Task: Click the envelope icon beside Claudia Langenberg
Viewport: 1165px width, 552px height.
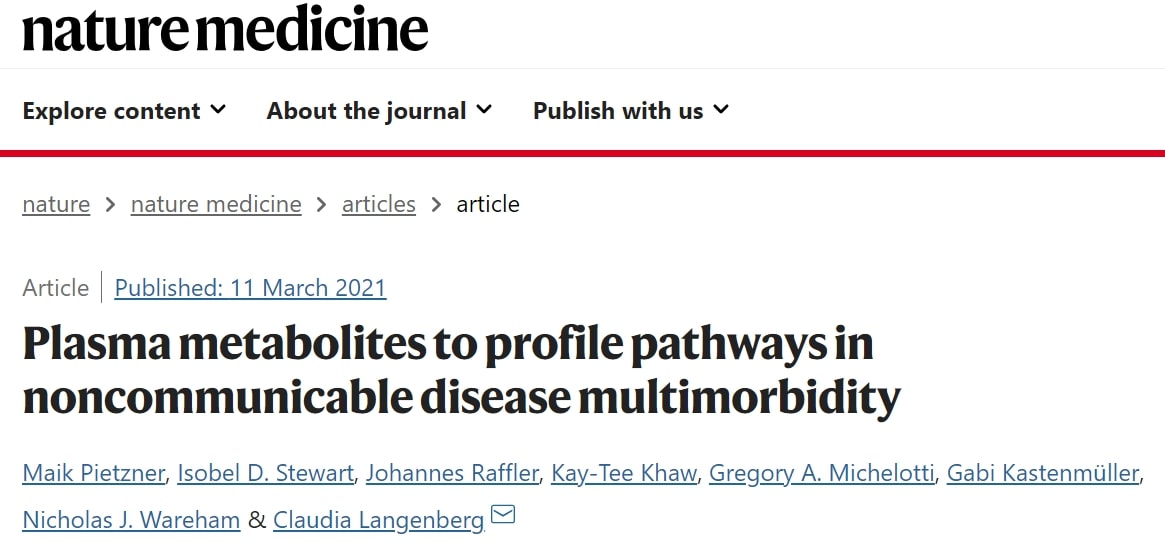Action: click(503, 514)
